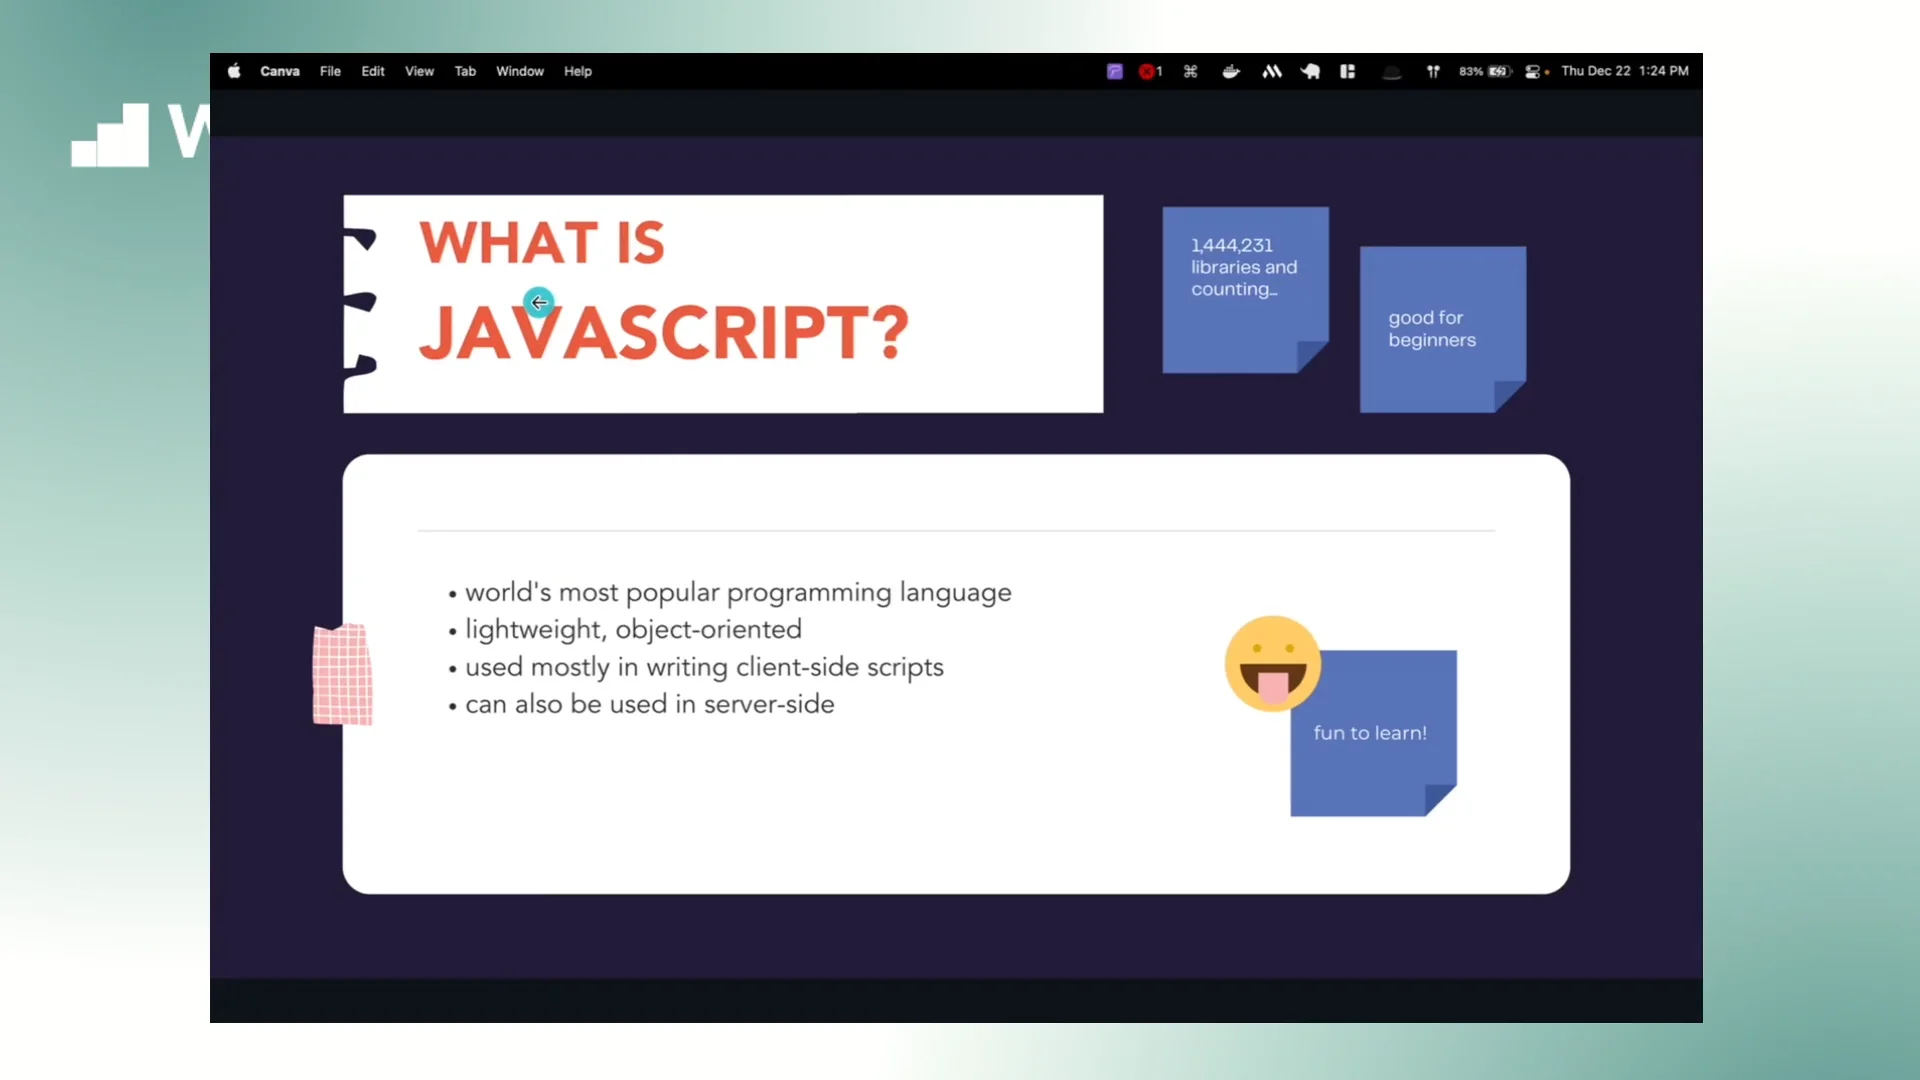The image size is (1920, 1080).
Task: Click the teal back arrow button
Action: [539, 302]
